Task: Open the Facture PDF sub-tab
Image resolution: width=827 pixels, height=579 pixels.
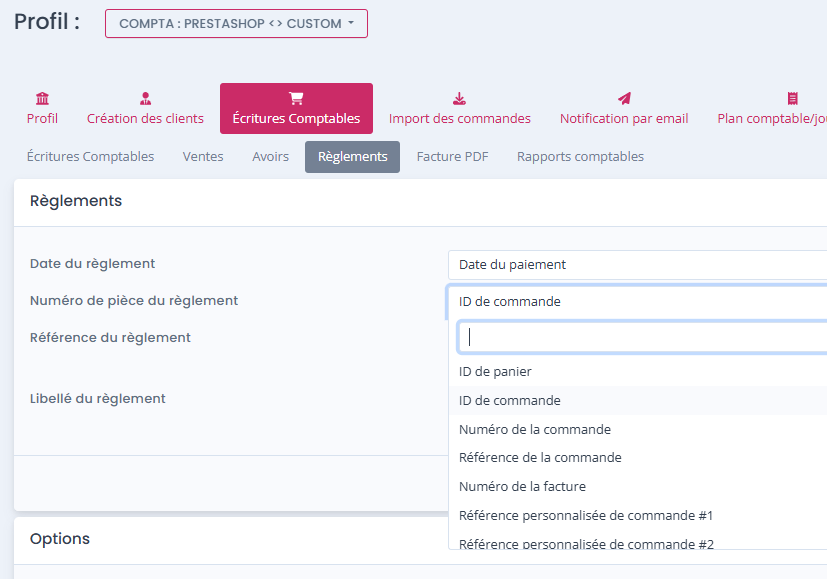Action: click(x=453, y=157)
